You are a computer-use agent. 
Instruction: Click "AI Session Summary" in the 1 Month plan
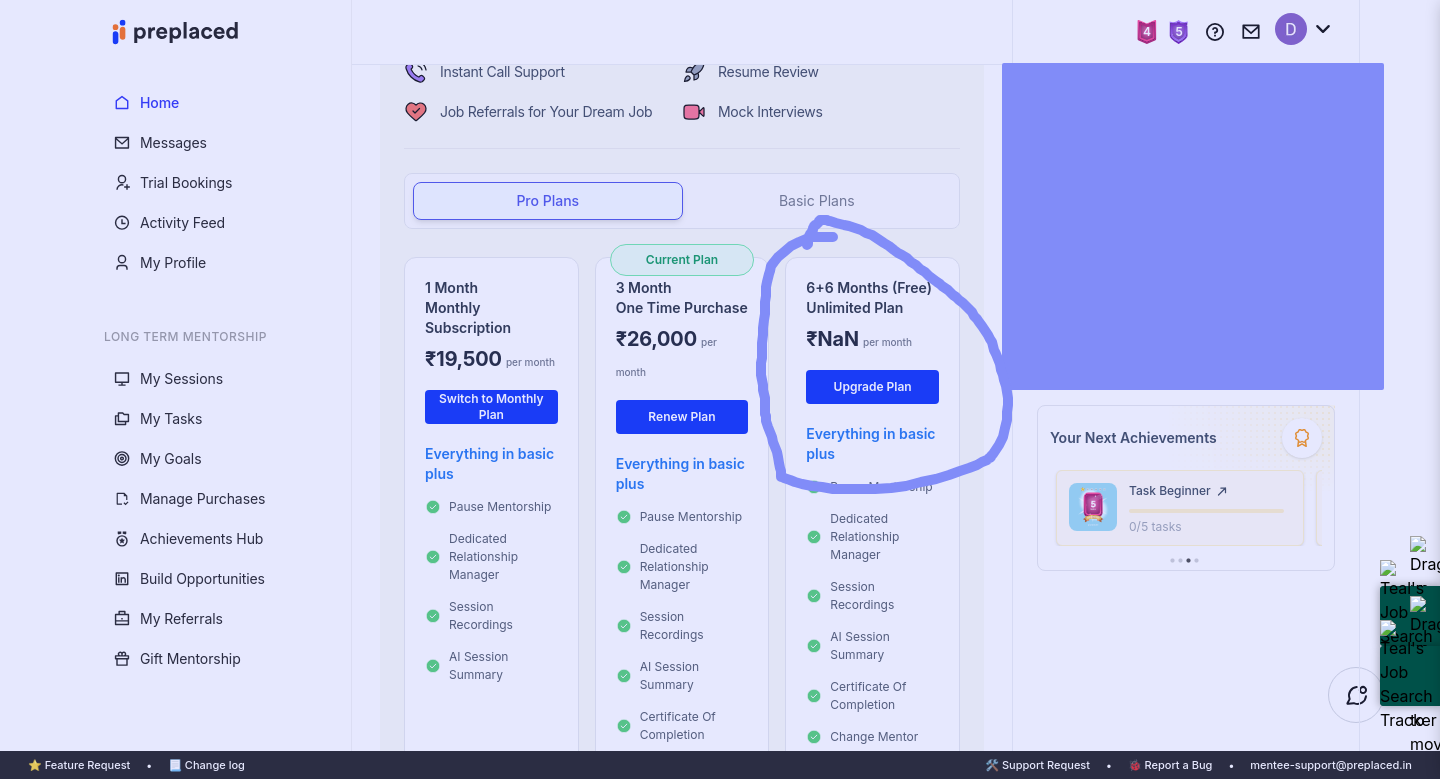479,666
